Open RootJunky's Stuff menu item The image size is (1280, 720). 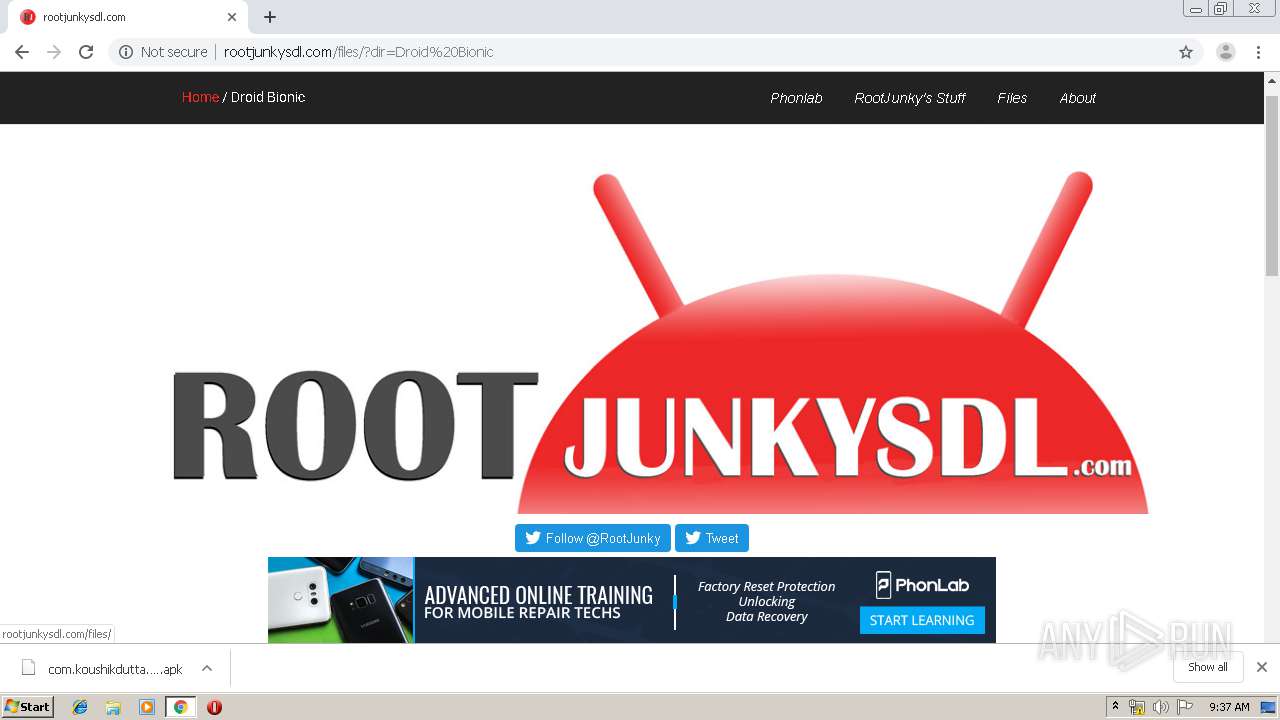pos(910,98)
